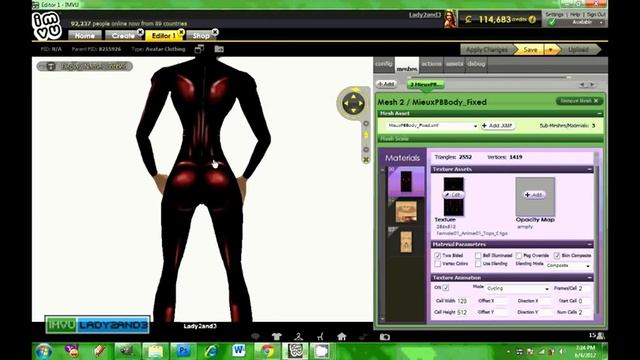Screen dimensions: 640x360
Task: Click the Windows Start button
Action: 44,351
